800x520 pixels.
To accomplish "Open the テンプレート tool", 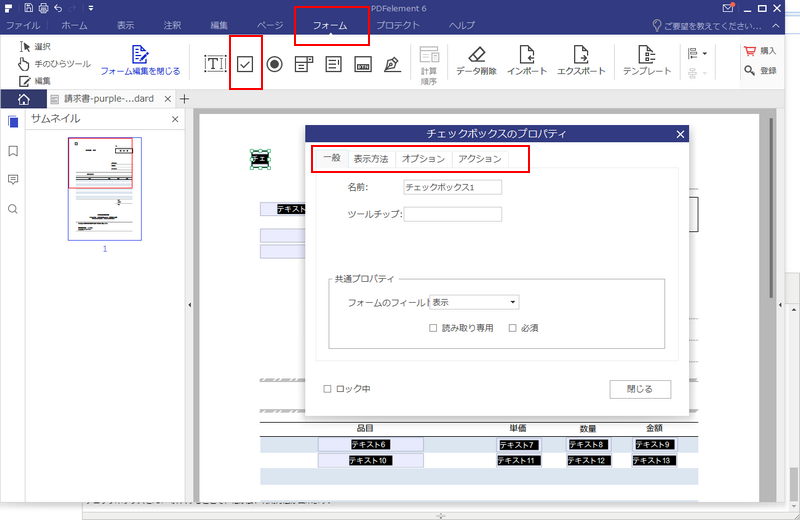I will pyautogui.click(x=646, y=60).
